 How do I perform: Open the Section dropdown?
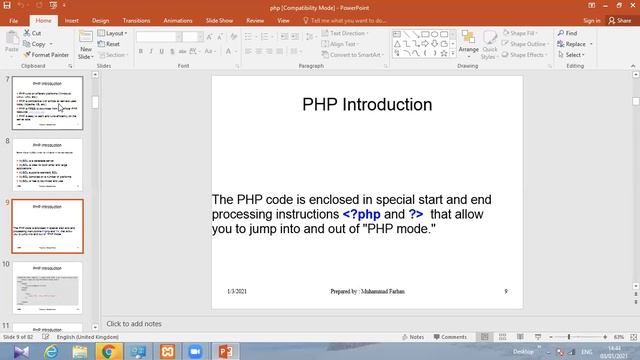[x=113, y=55]
